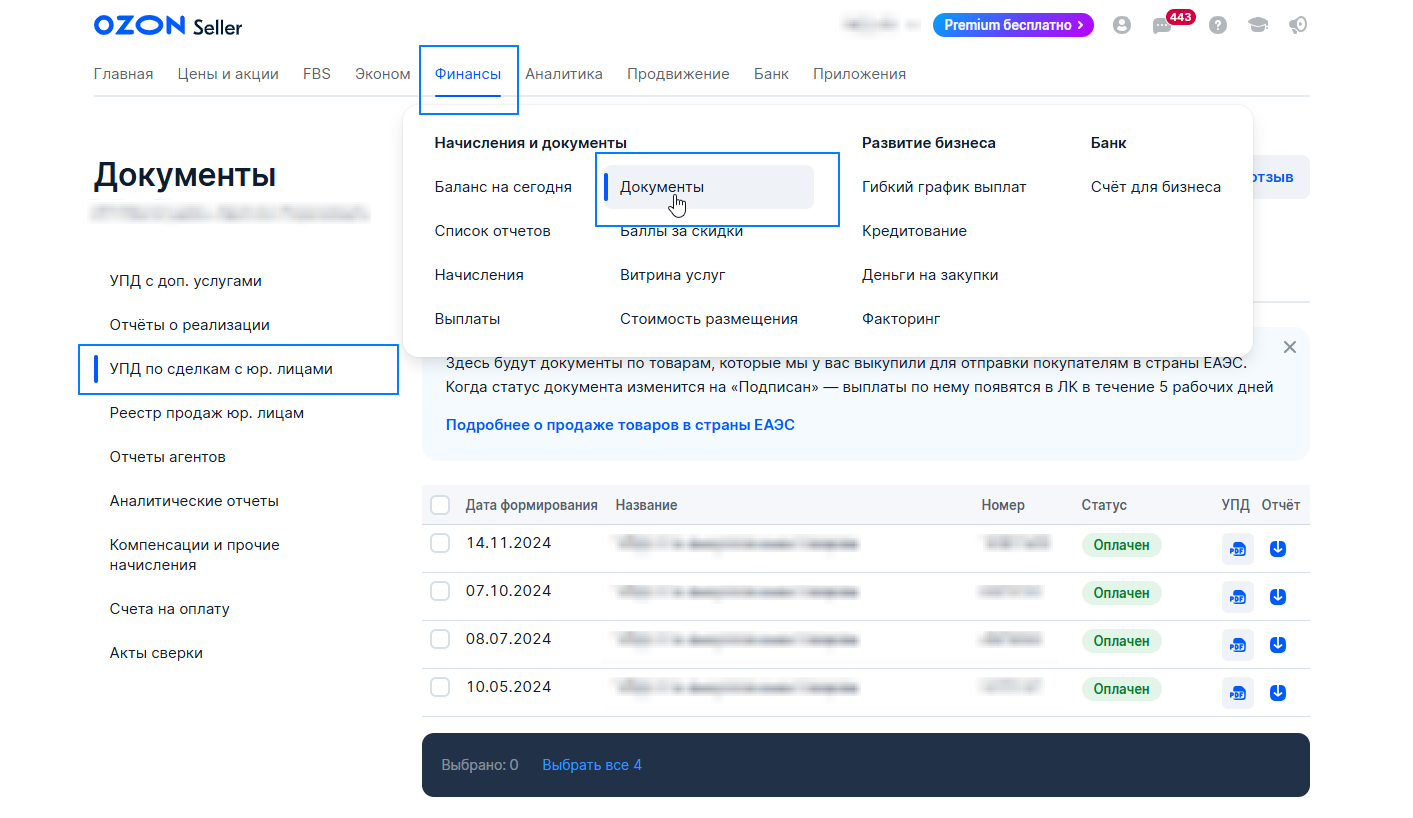Screen dimensions: 1413x818
Task: Download UPD PDF for 14.11.2024
Action: click(x=1238, y=549)
